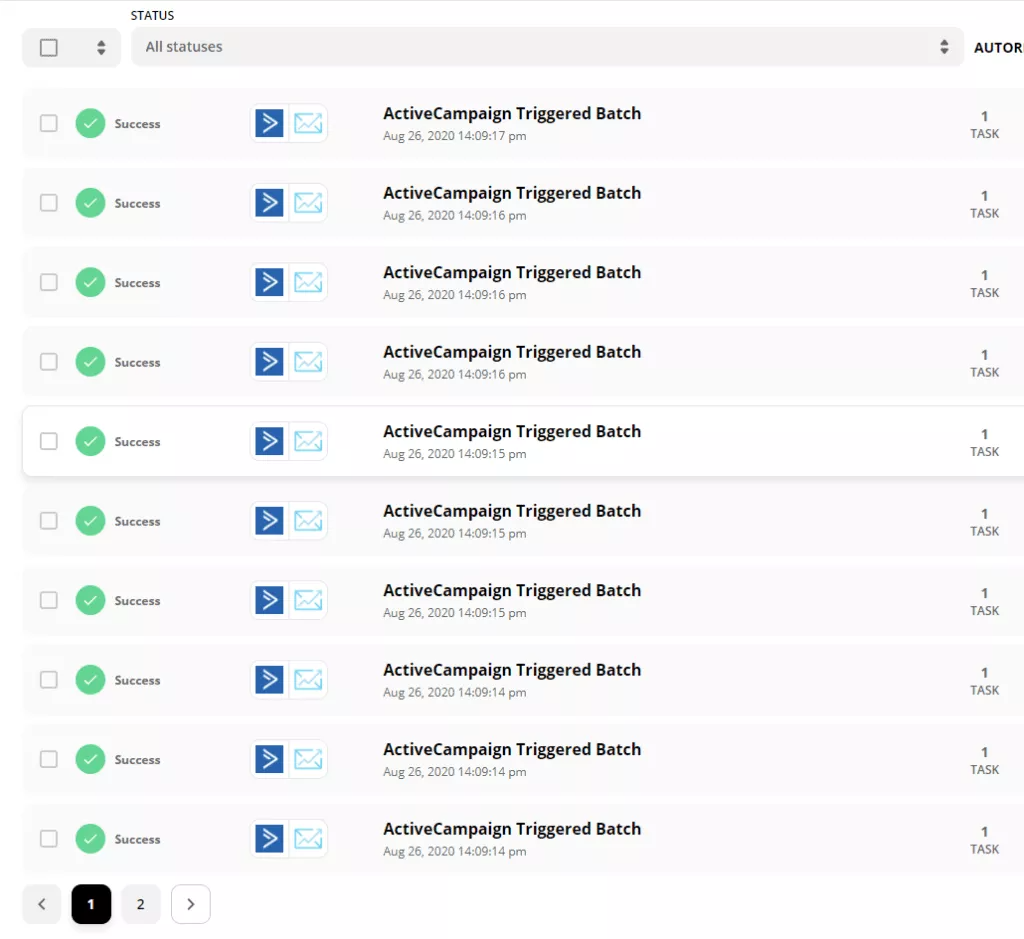1024x939 pixels.
Task: Click the ActiveCampaign icon in the last 14:09:14 run
Action: click(x=269, y=838)
